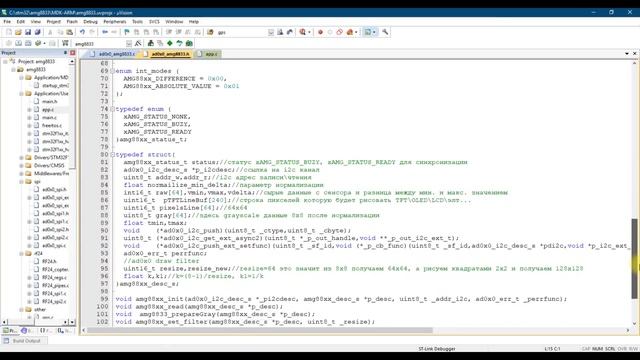The height and width of the screenshot is (360, 640).
Task: Open the find text combo dropdown
Action: point(271,32)
